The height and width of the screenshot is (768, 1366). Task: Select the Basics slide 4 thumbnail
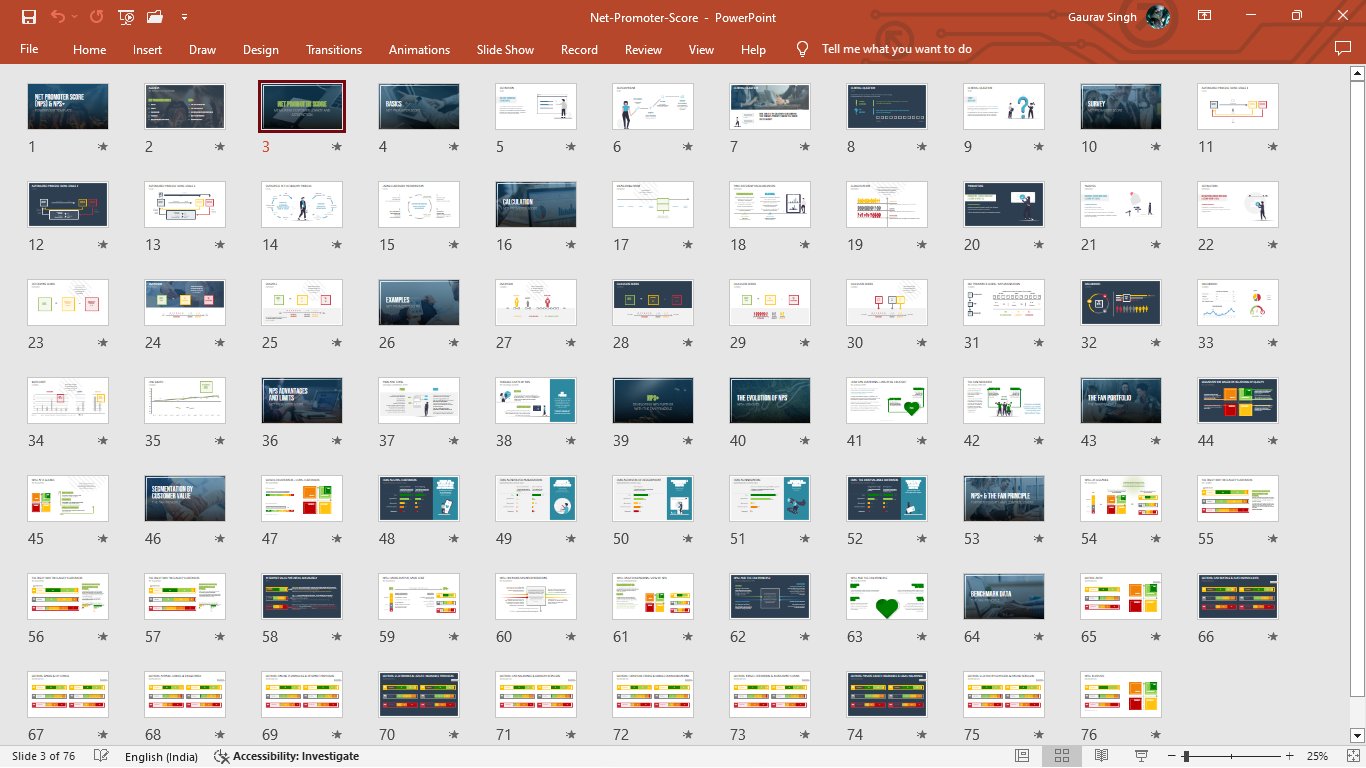(x=419, y=107)
